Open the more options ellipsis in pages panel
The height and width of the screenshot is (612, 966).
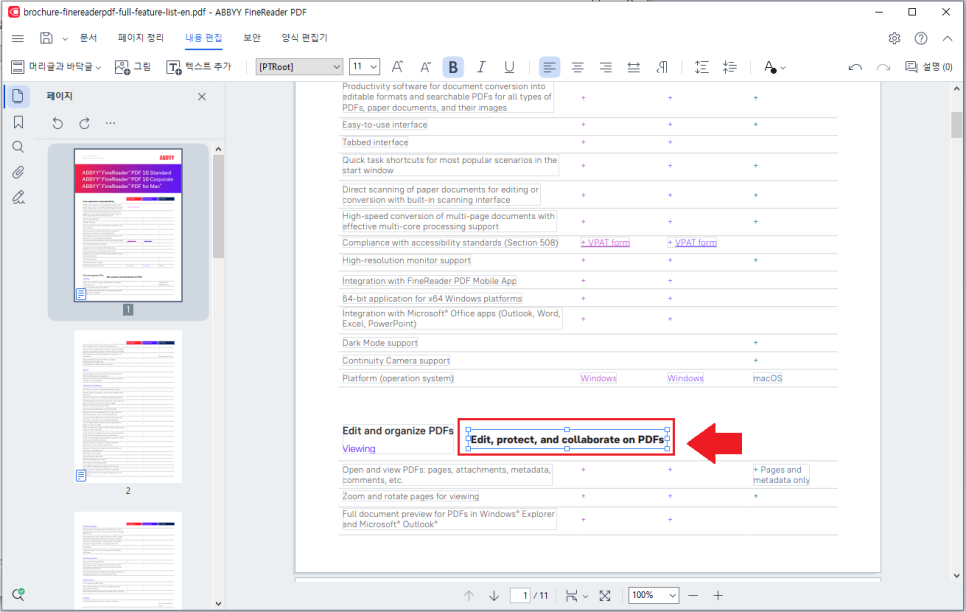click(110, 123)
